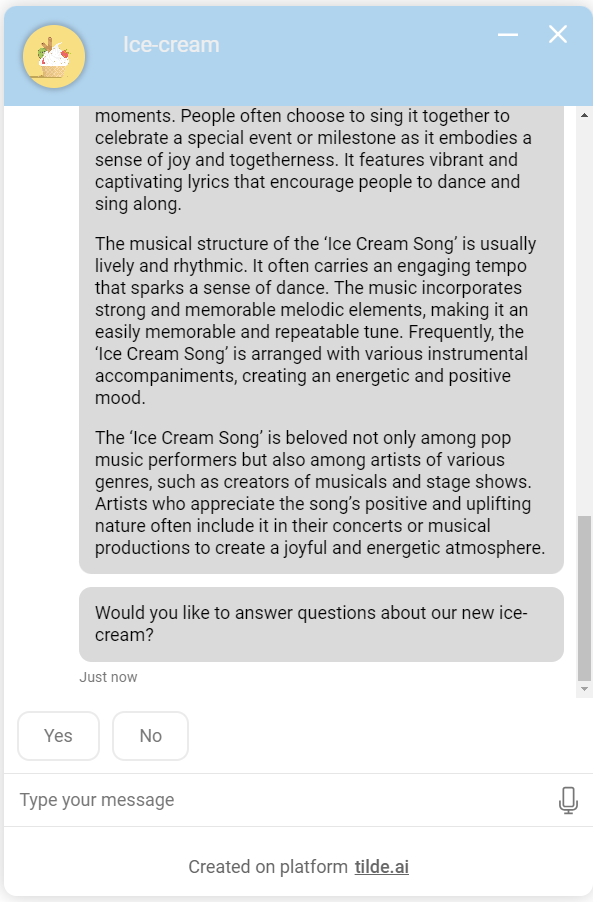Click the Ice-cream title in the header
This screenshot has width=593, height=902.
(x=171, y=44)
